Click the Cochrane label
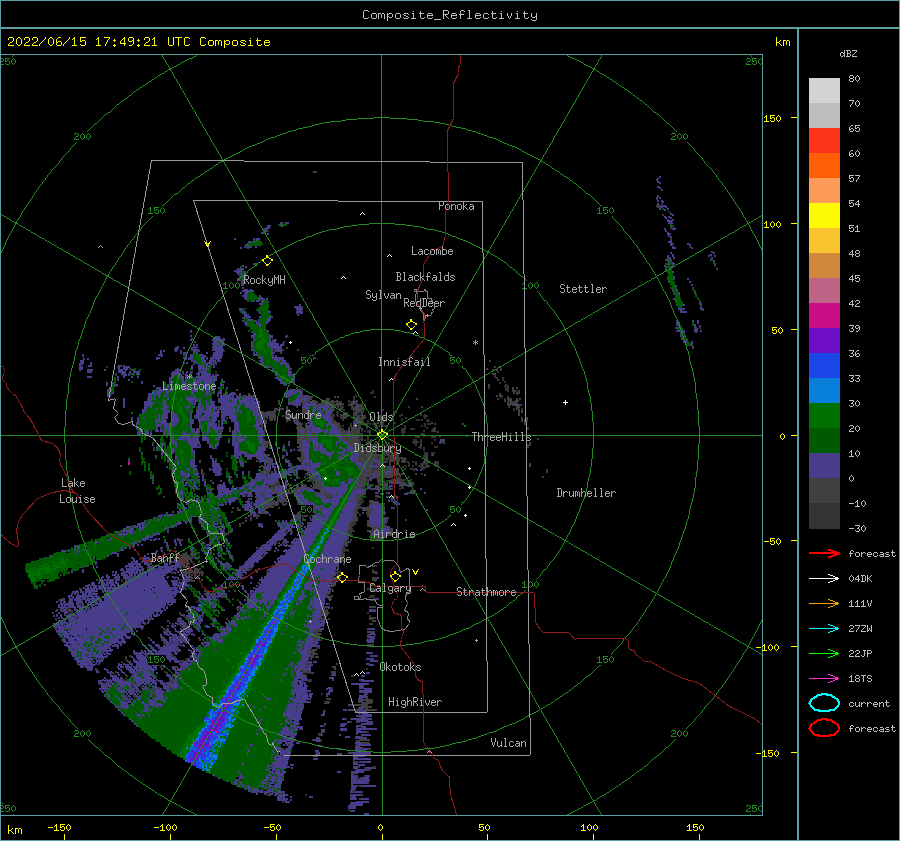900x841 pixels. tap(327, 559)
